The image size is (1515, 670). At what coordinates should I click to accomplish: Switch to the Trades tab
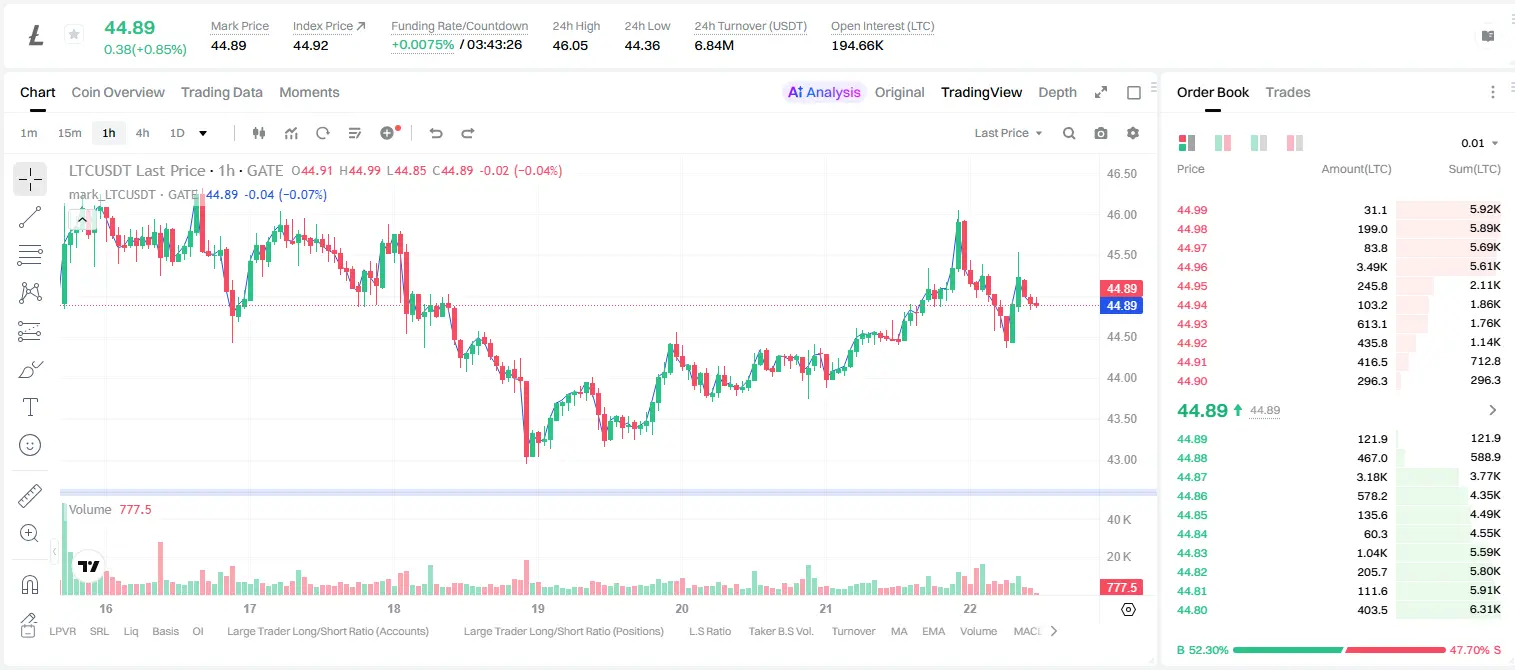click(1287, 92)
